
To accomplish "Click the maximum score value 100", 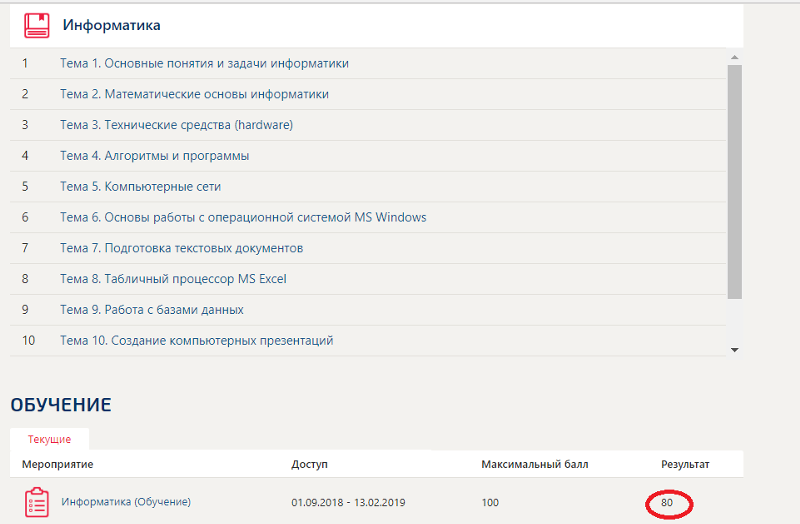I will (490, 503).
